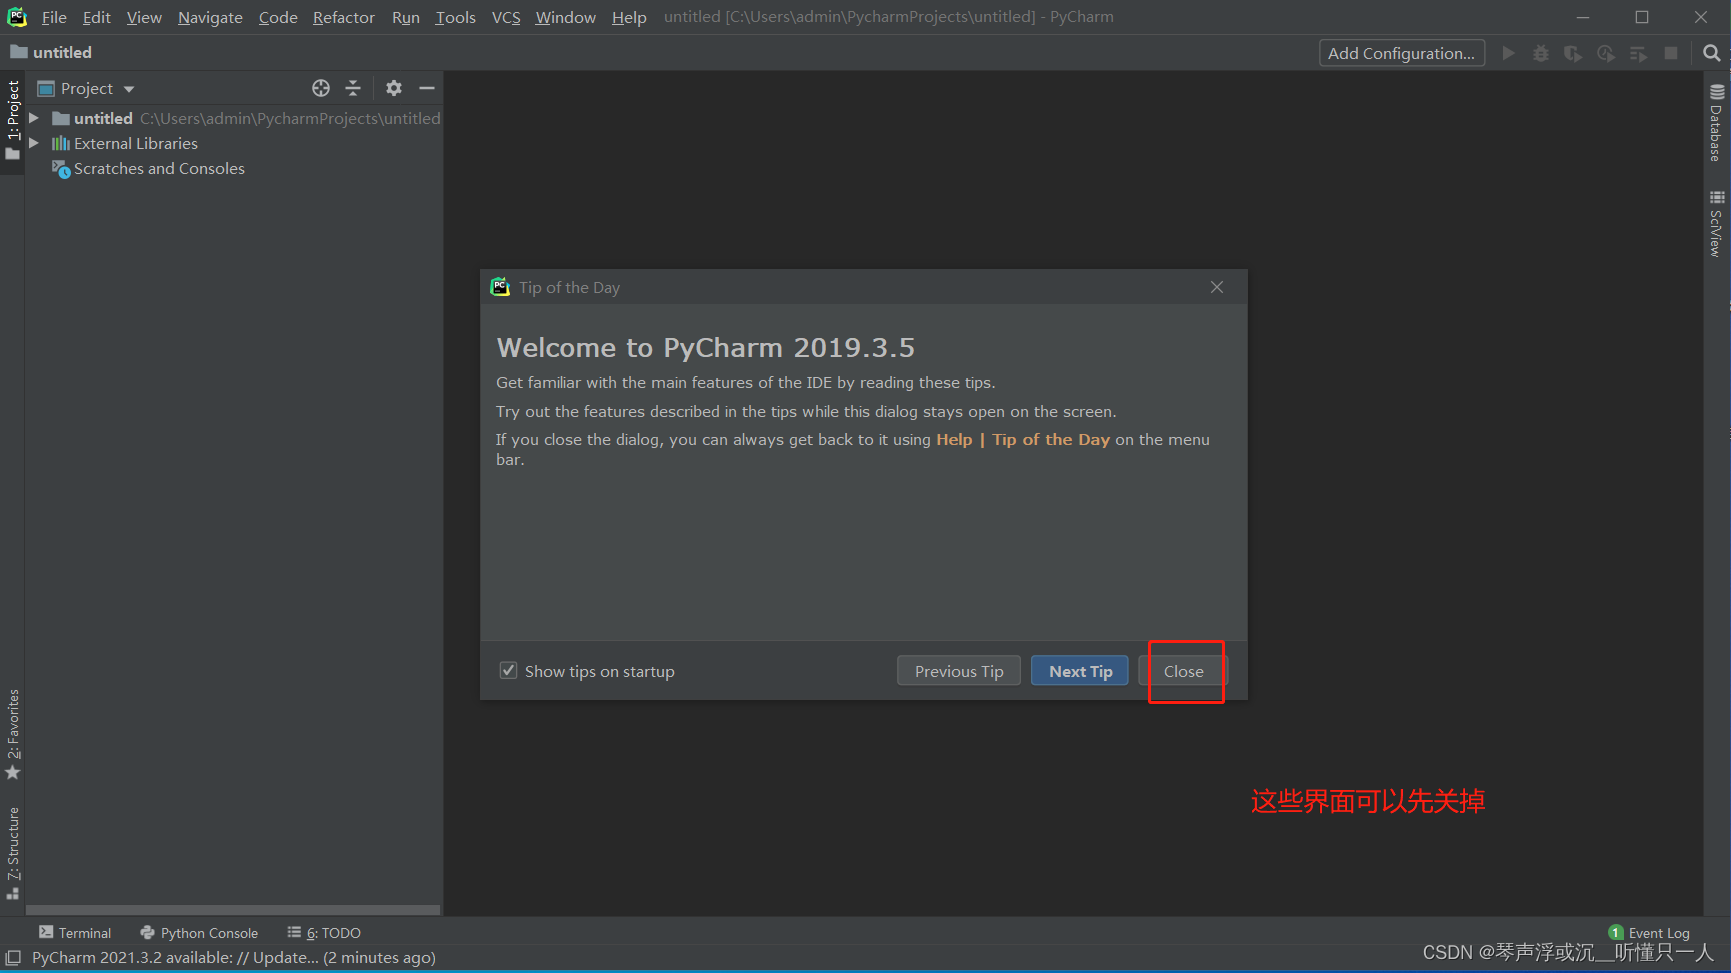Open the Navigate menu

click(210, 17)
